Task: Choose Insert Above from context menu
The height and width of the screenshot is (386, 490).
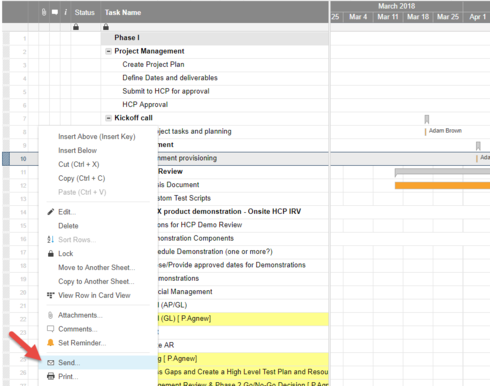Action: (x=97, y=137)
